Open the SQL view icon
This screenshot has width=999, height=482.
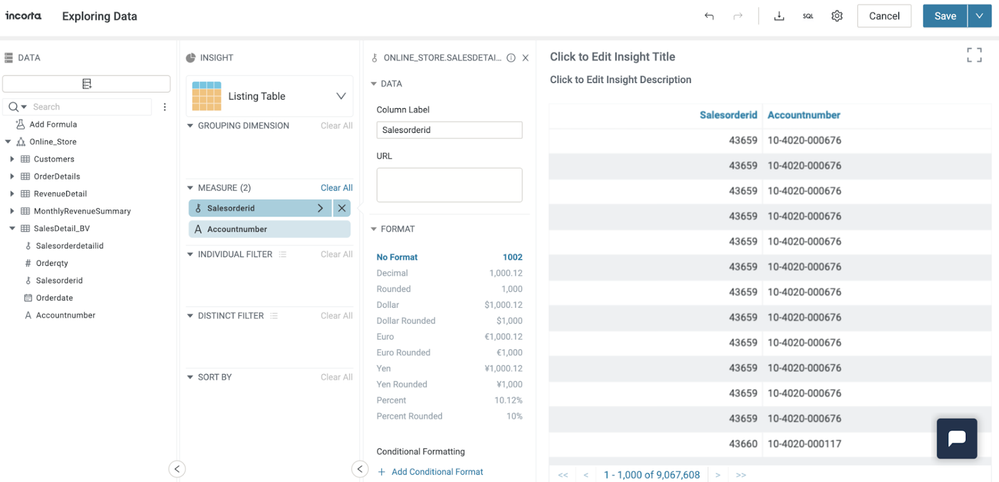pos(808,16)
